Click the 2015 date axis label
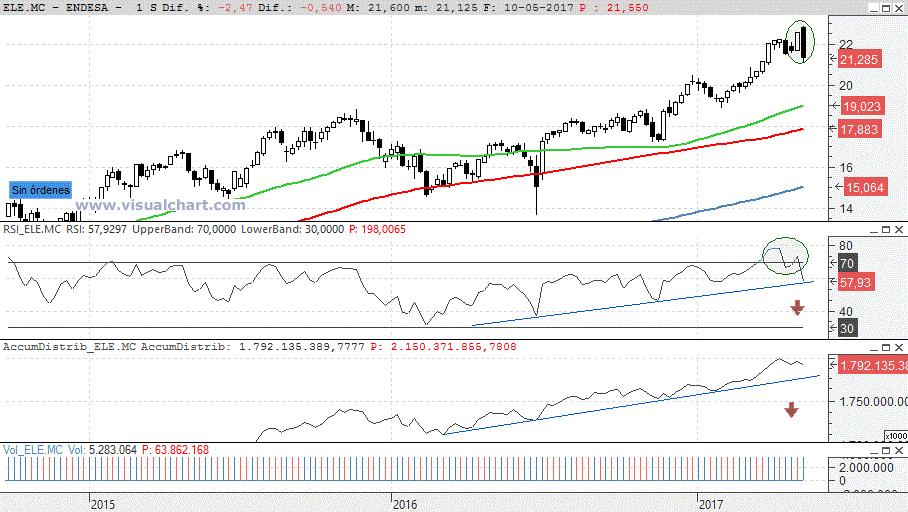 pyautogui.click(x=102, y=504)
